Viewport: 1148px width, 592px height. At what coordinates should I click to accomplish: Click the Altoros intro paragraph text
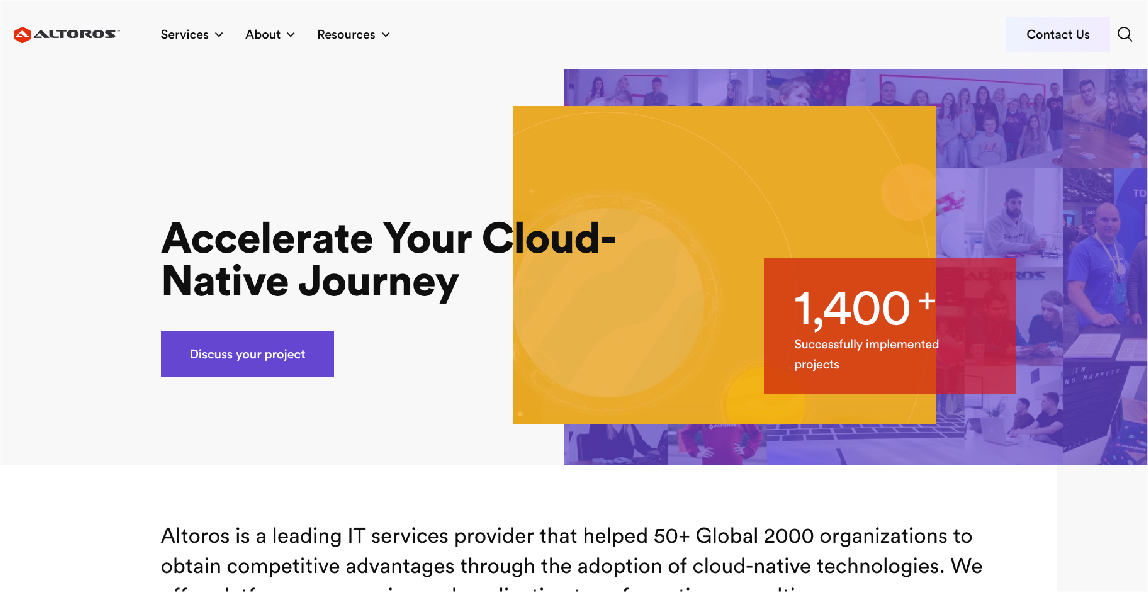click(571, 551)
